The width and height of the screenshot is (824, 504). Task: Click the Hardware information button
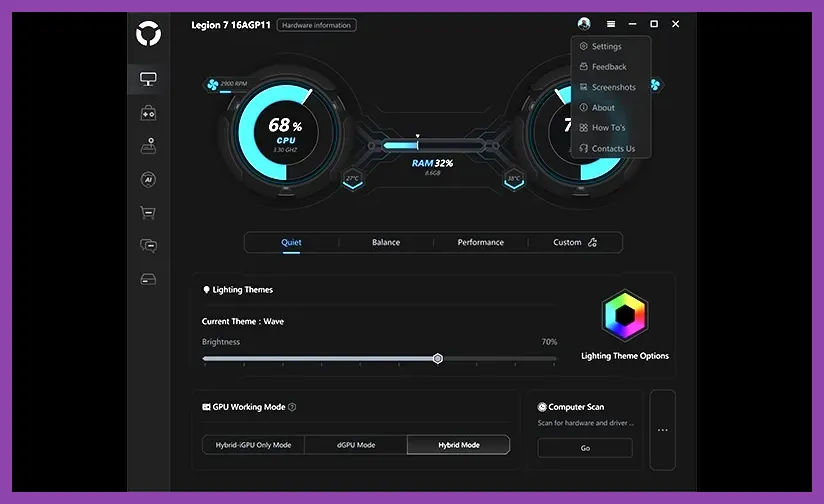(x=316, y=25)
